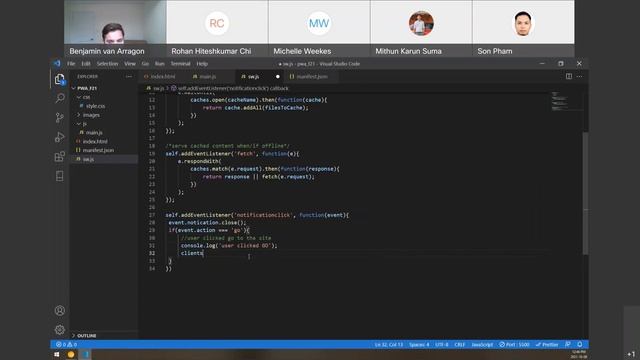Select Michelle Weekes participant tile

[x=319, y=28]
